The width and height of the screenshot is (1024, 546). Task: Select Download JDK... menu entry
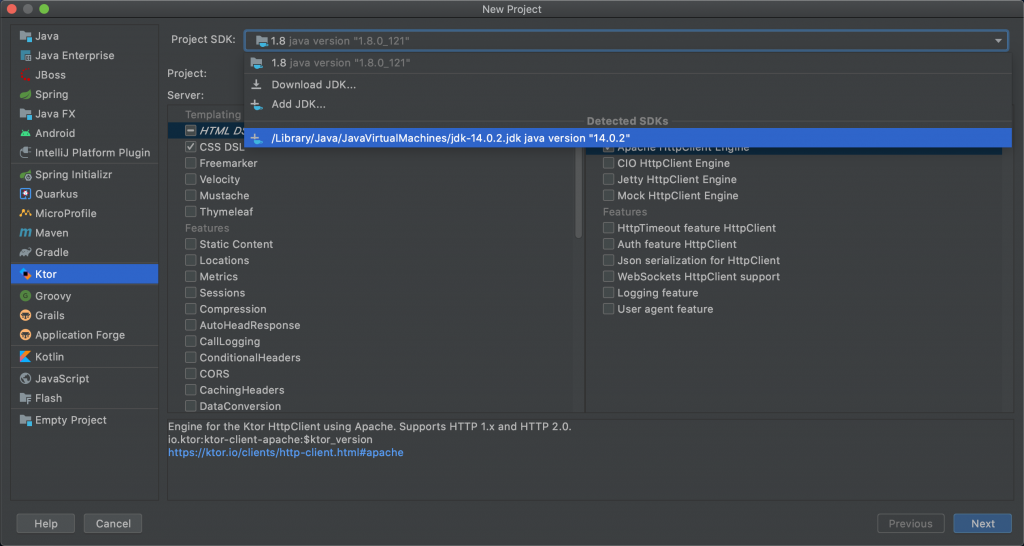click(628, 84)
